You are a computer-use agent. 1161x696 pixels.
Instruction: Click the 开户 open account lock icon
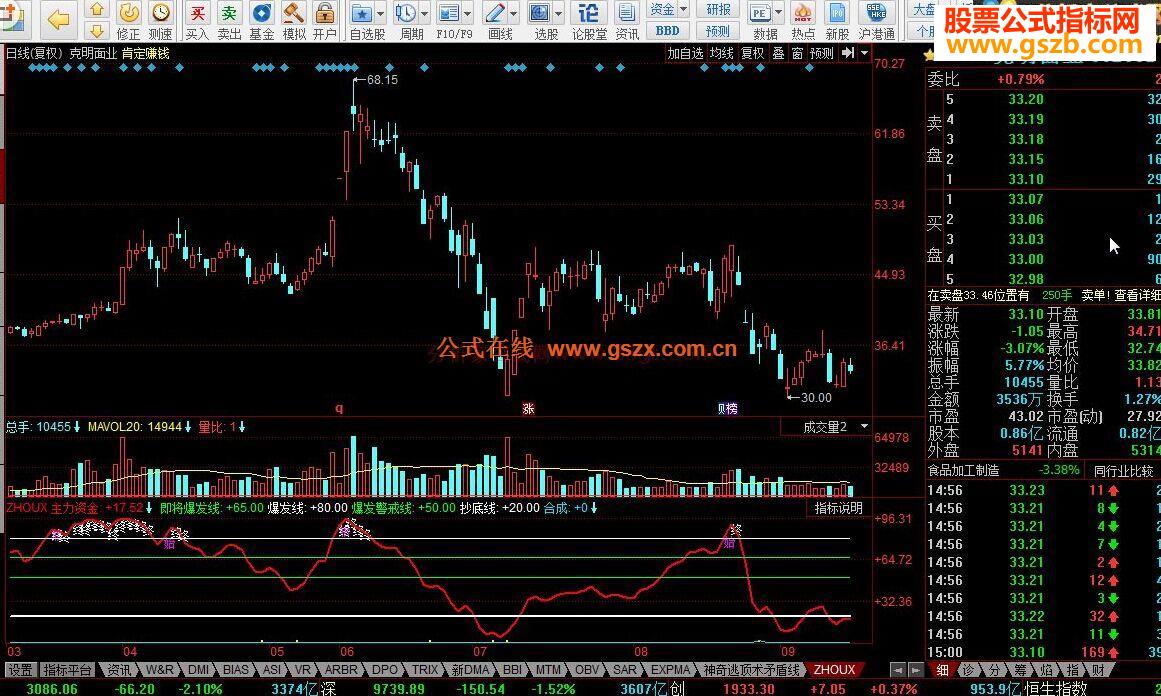pos(325,21)
